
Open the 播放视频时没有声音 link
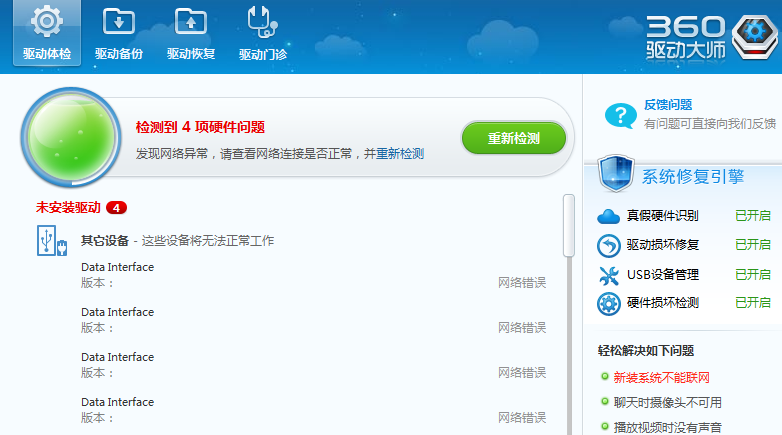667,427
